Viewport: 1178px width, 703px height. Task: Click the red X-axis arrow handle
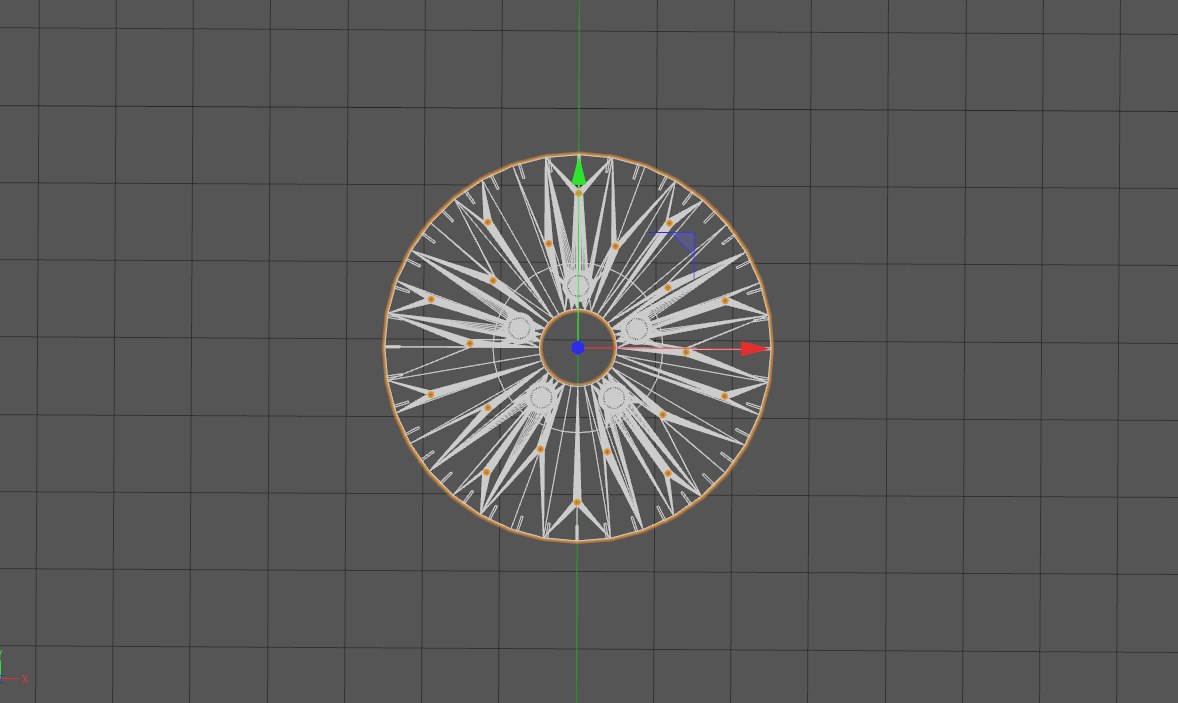[x=754, y=348]
